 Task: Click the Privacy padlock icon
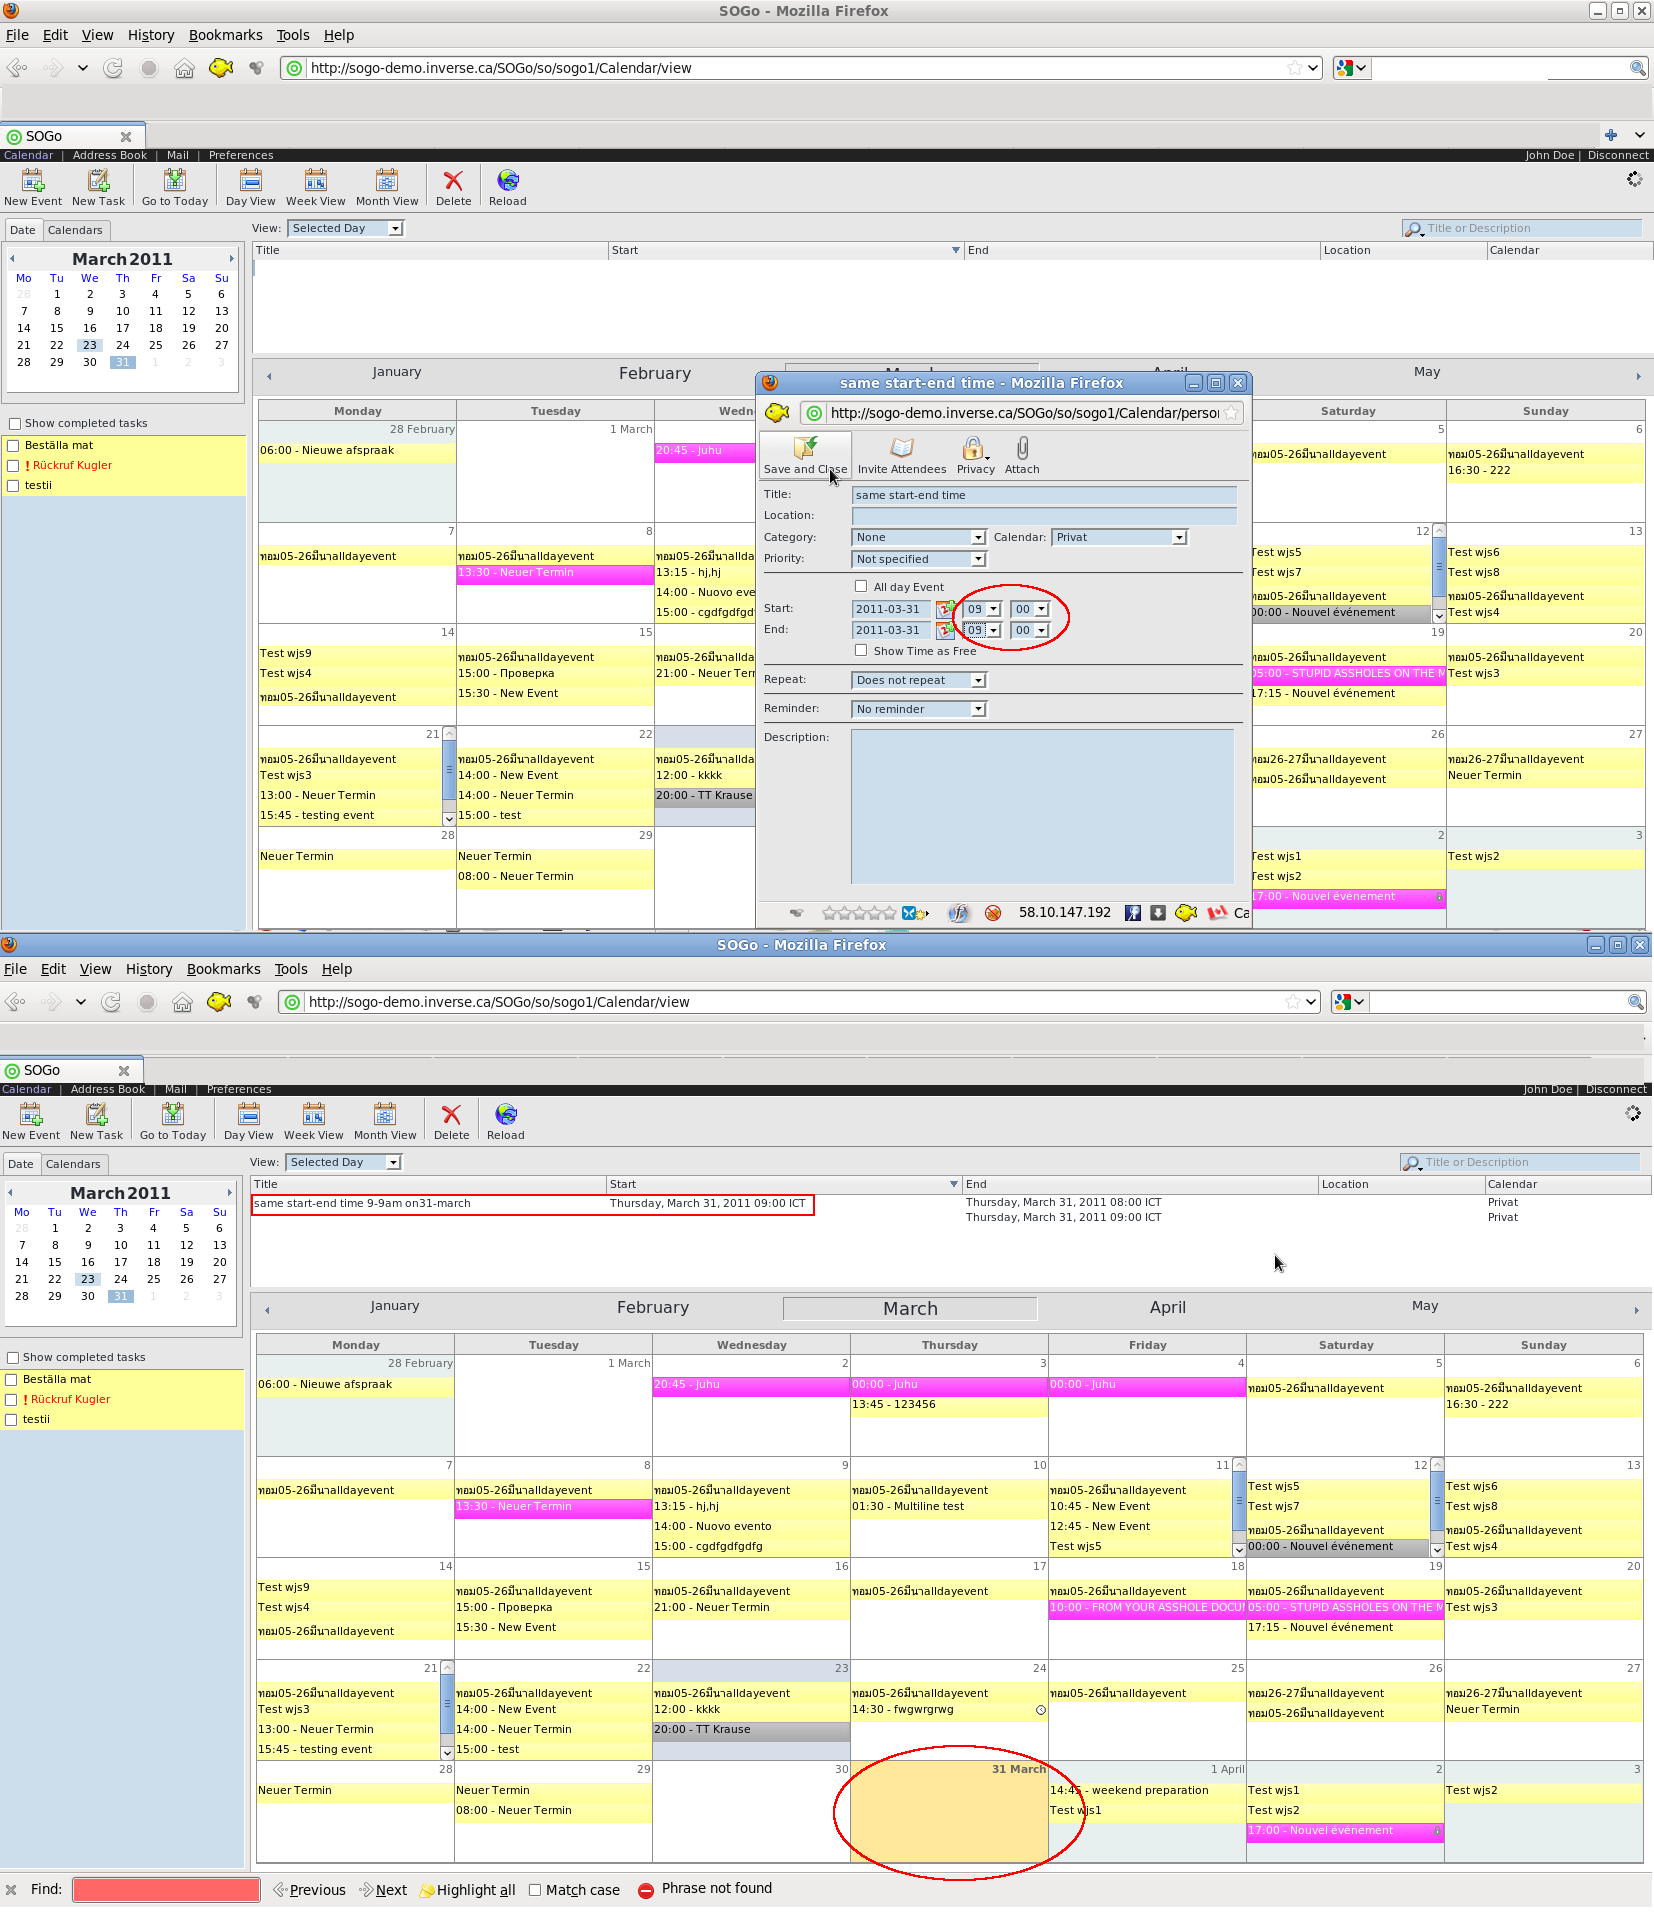tap(975, 455)
